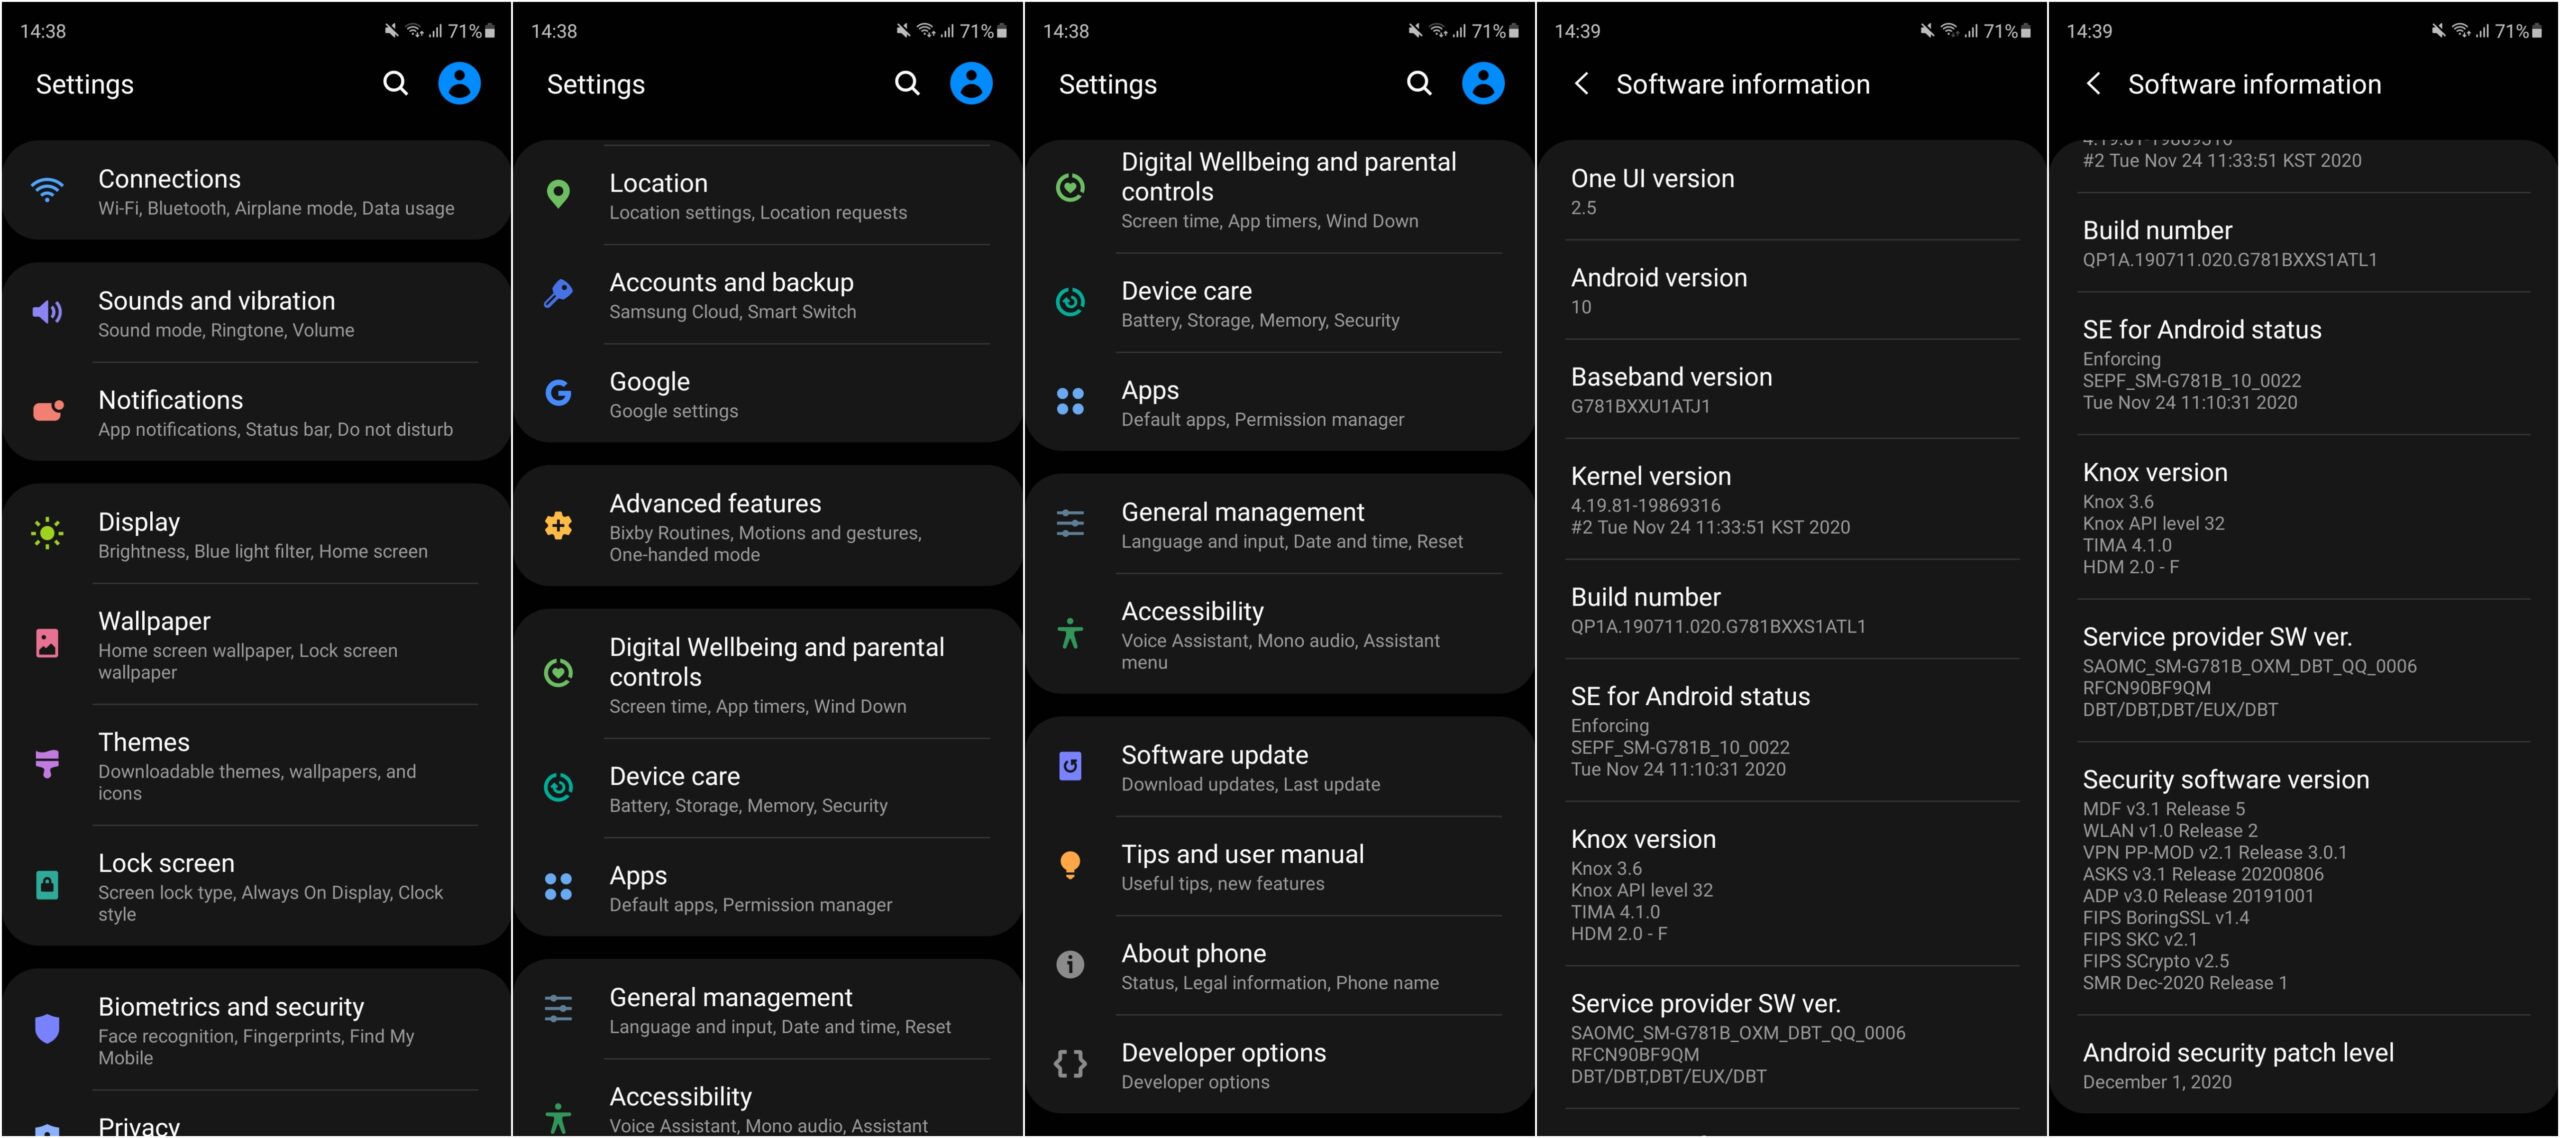
Task: Open Biometrics and security row
Action: pos(256,1030)
